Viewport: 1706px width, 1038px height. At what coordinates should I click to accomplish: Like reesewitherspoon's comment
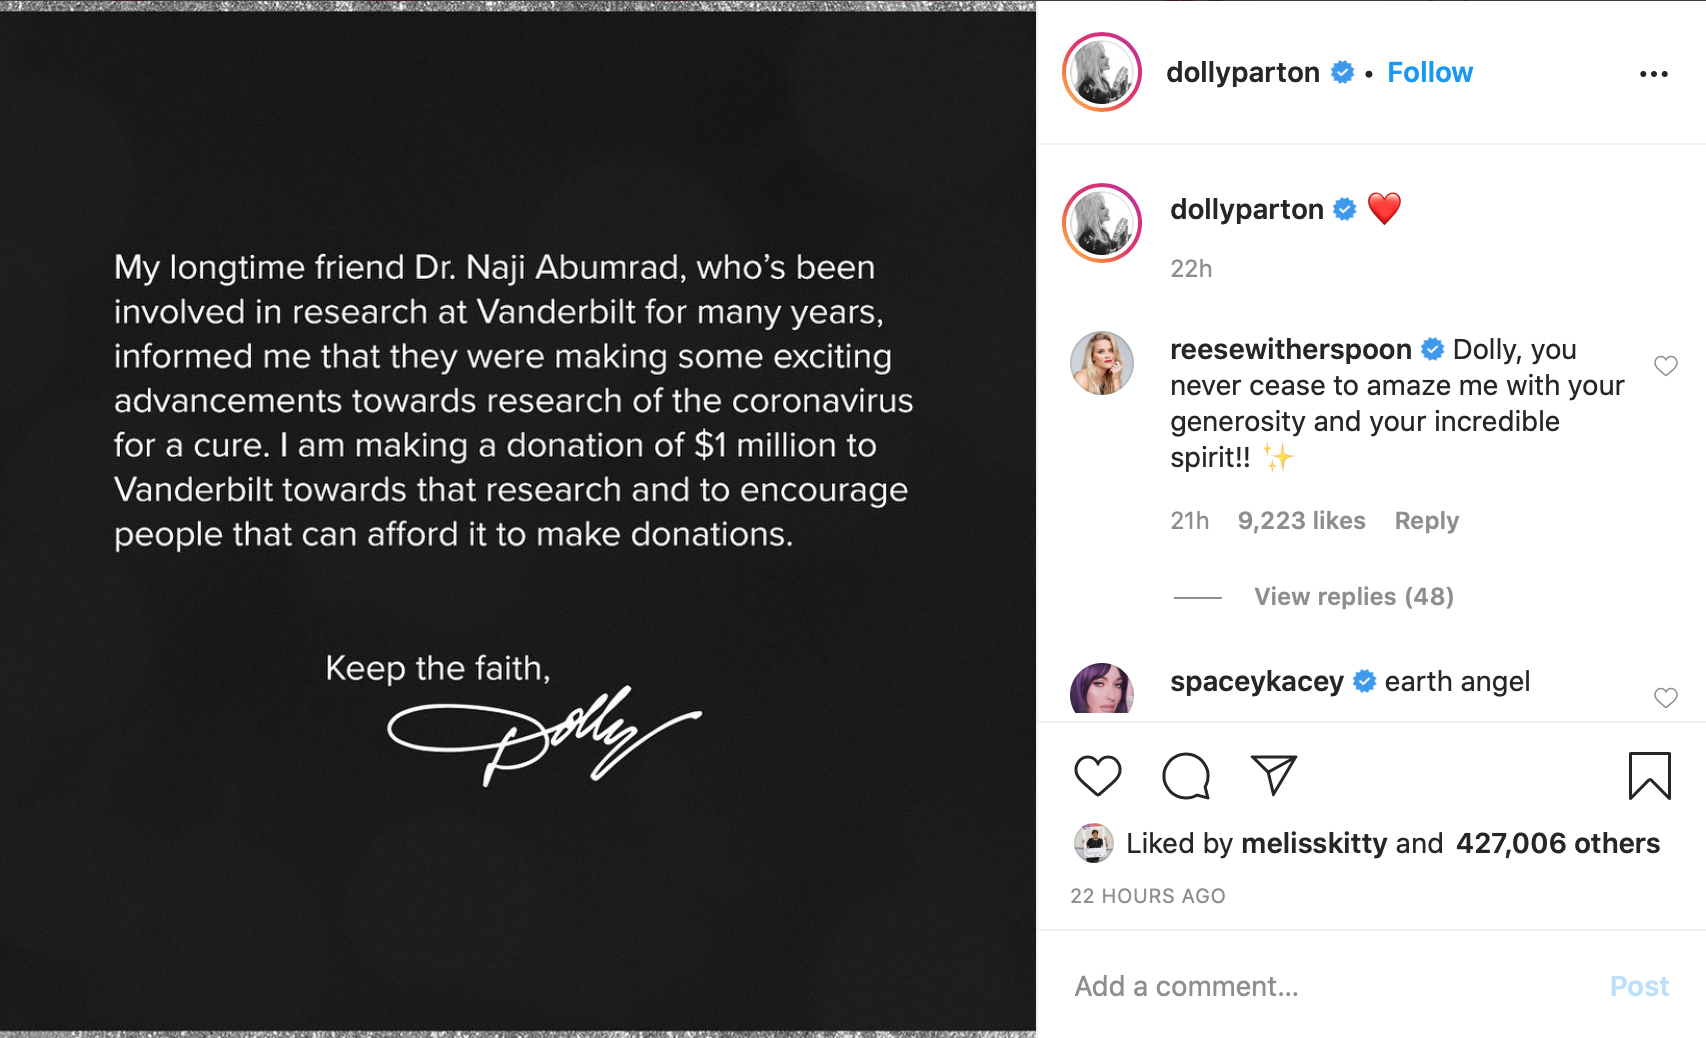click(1665, 366)
